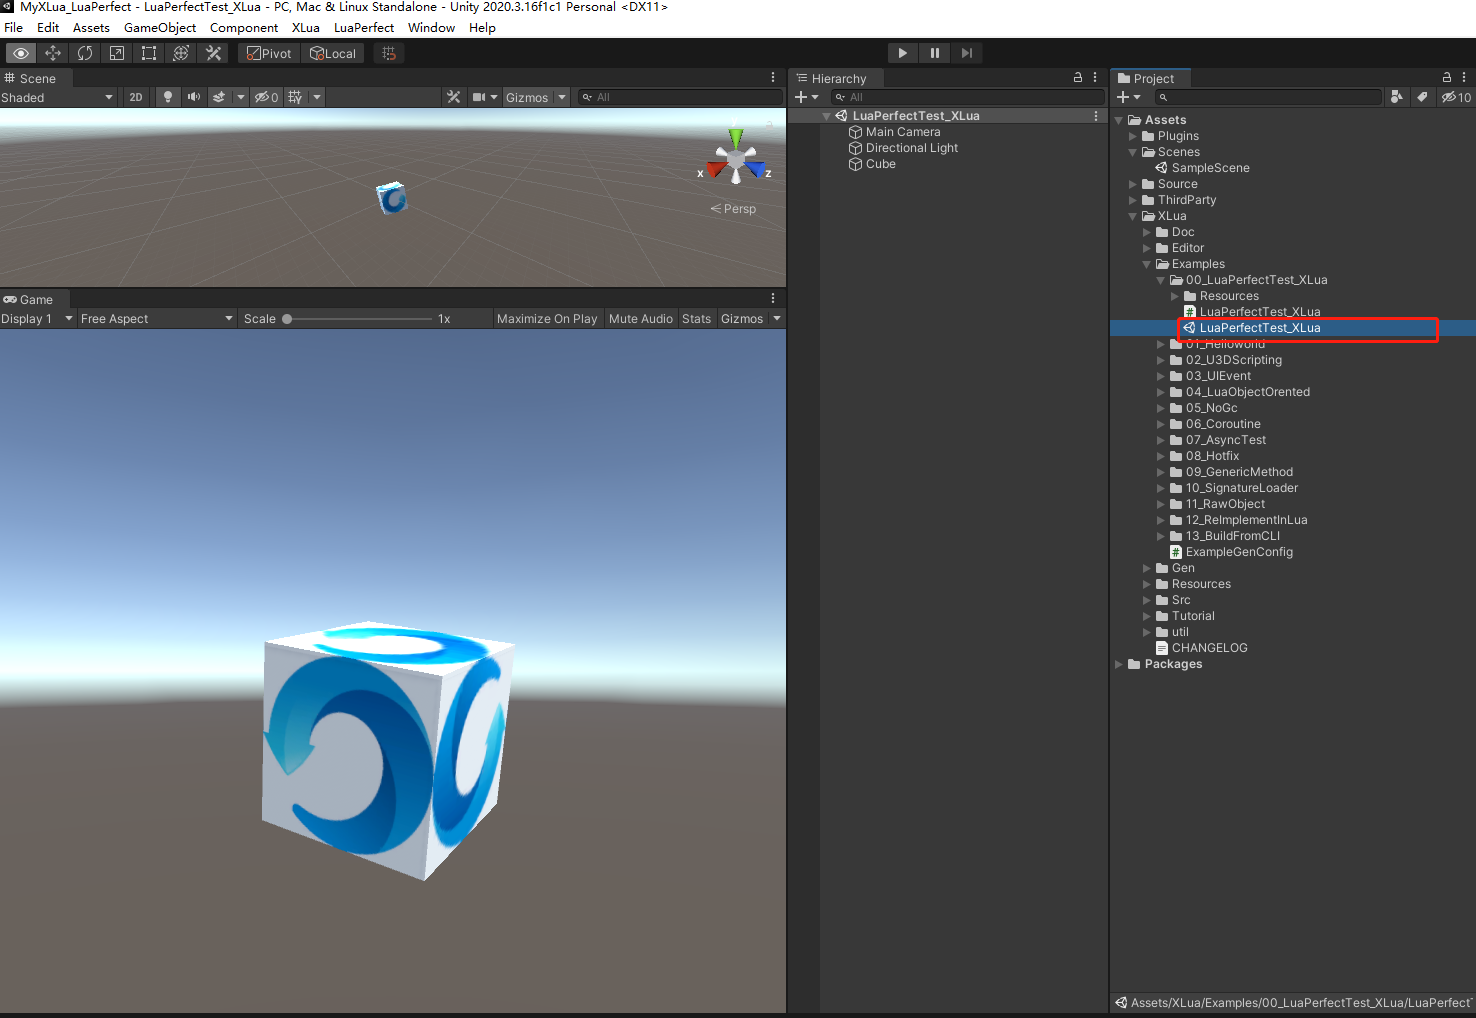Open the LuaPerfect menu
This screenshot has width=1476, height=1018.
click(x=363, y=27)
